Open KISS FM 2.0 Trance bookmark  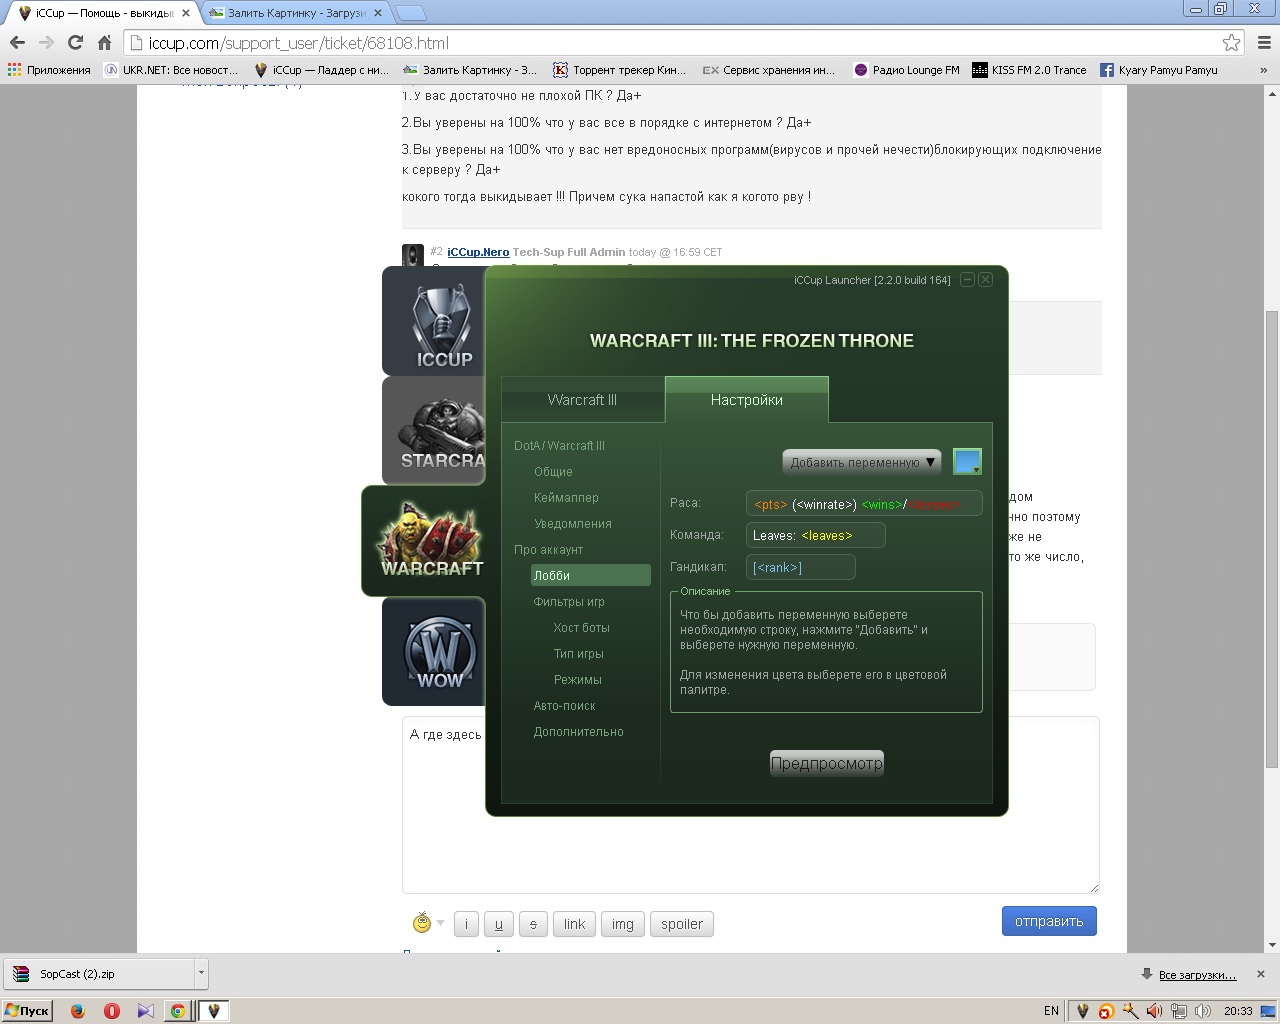click(1030, 70)
